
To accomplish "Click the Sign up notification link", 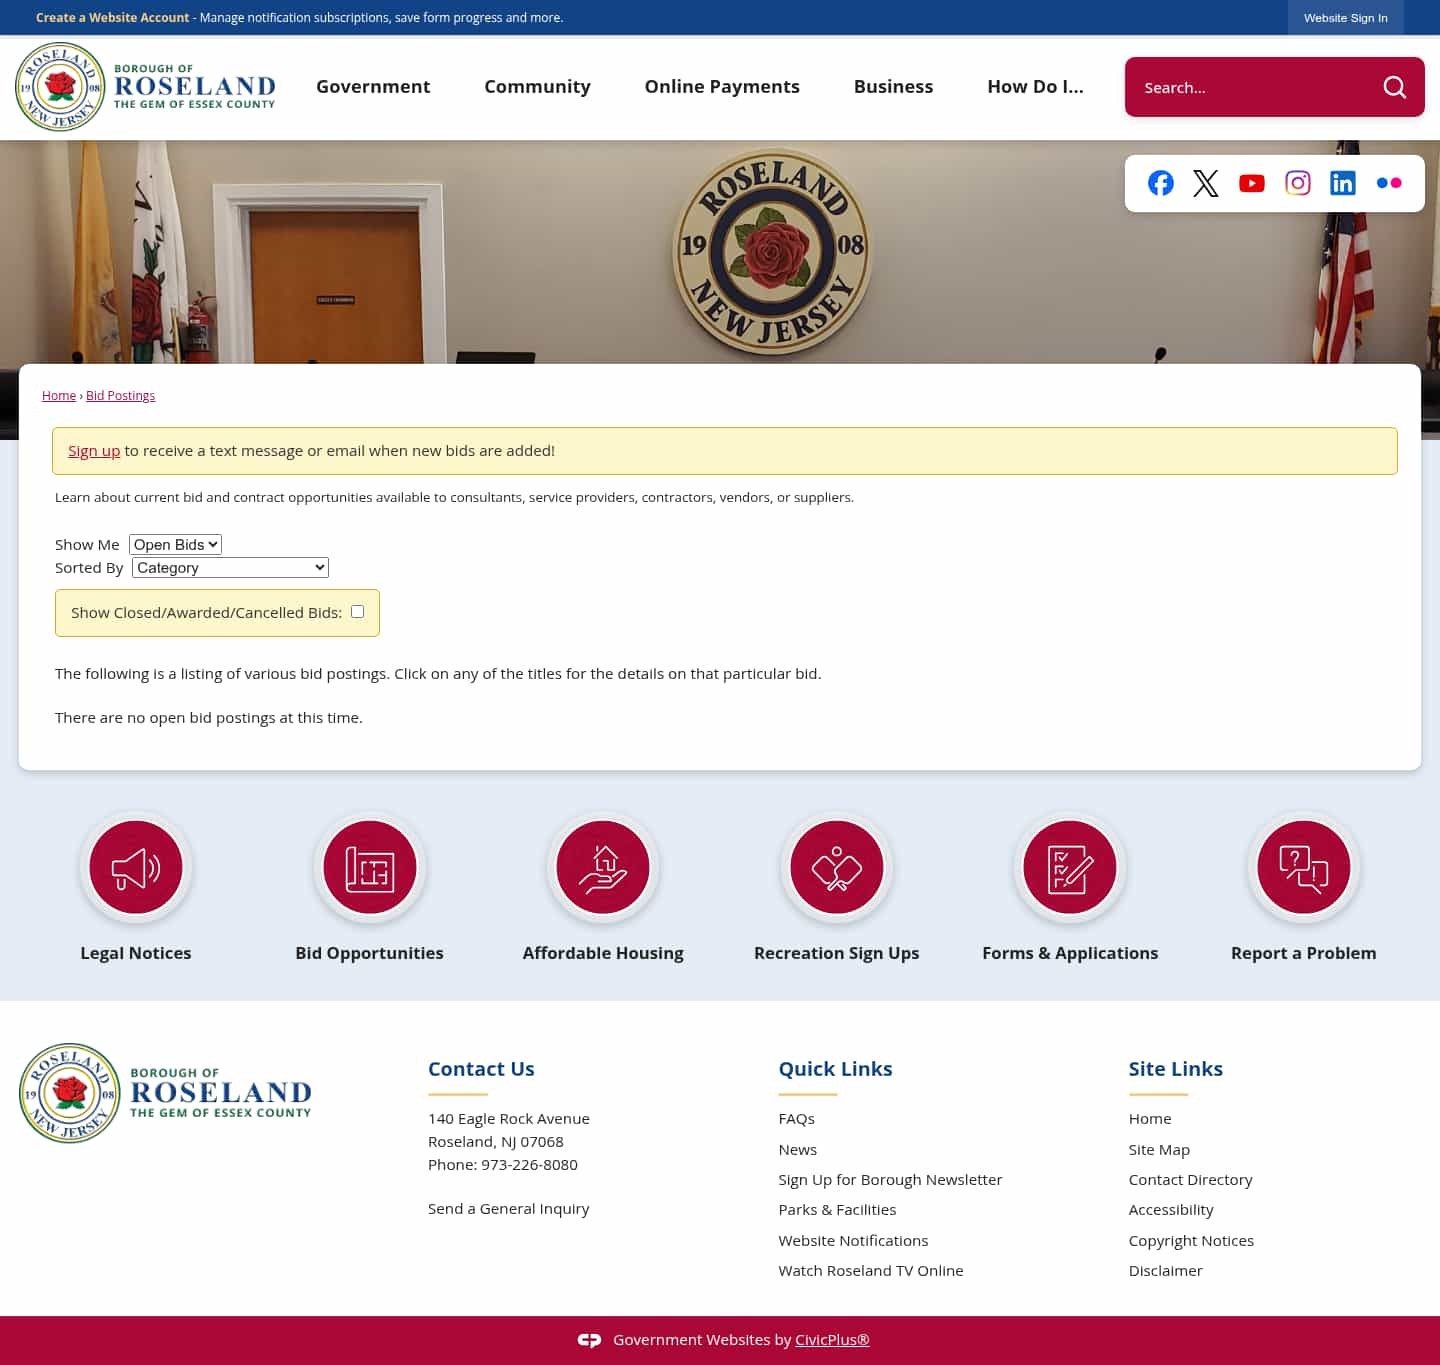I will tap(94, 451).
